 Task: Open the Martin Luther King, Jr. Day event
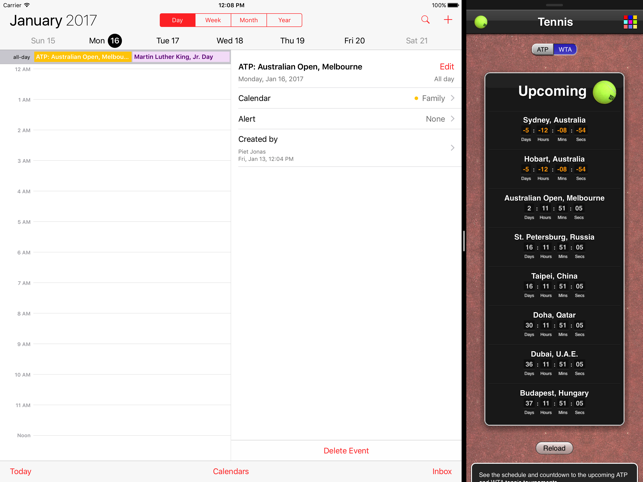tap(181, 57)
